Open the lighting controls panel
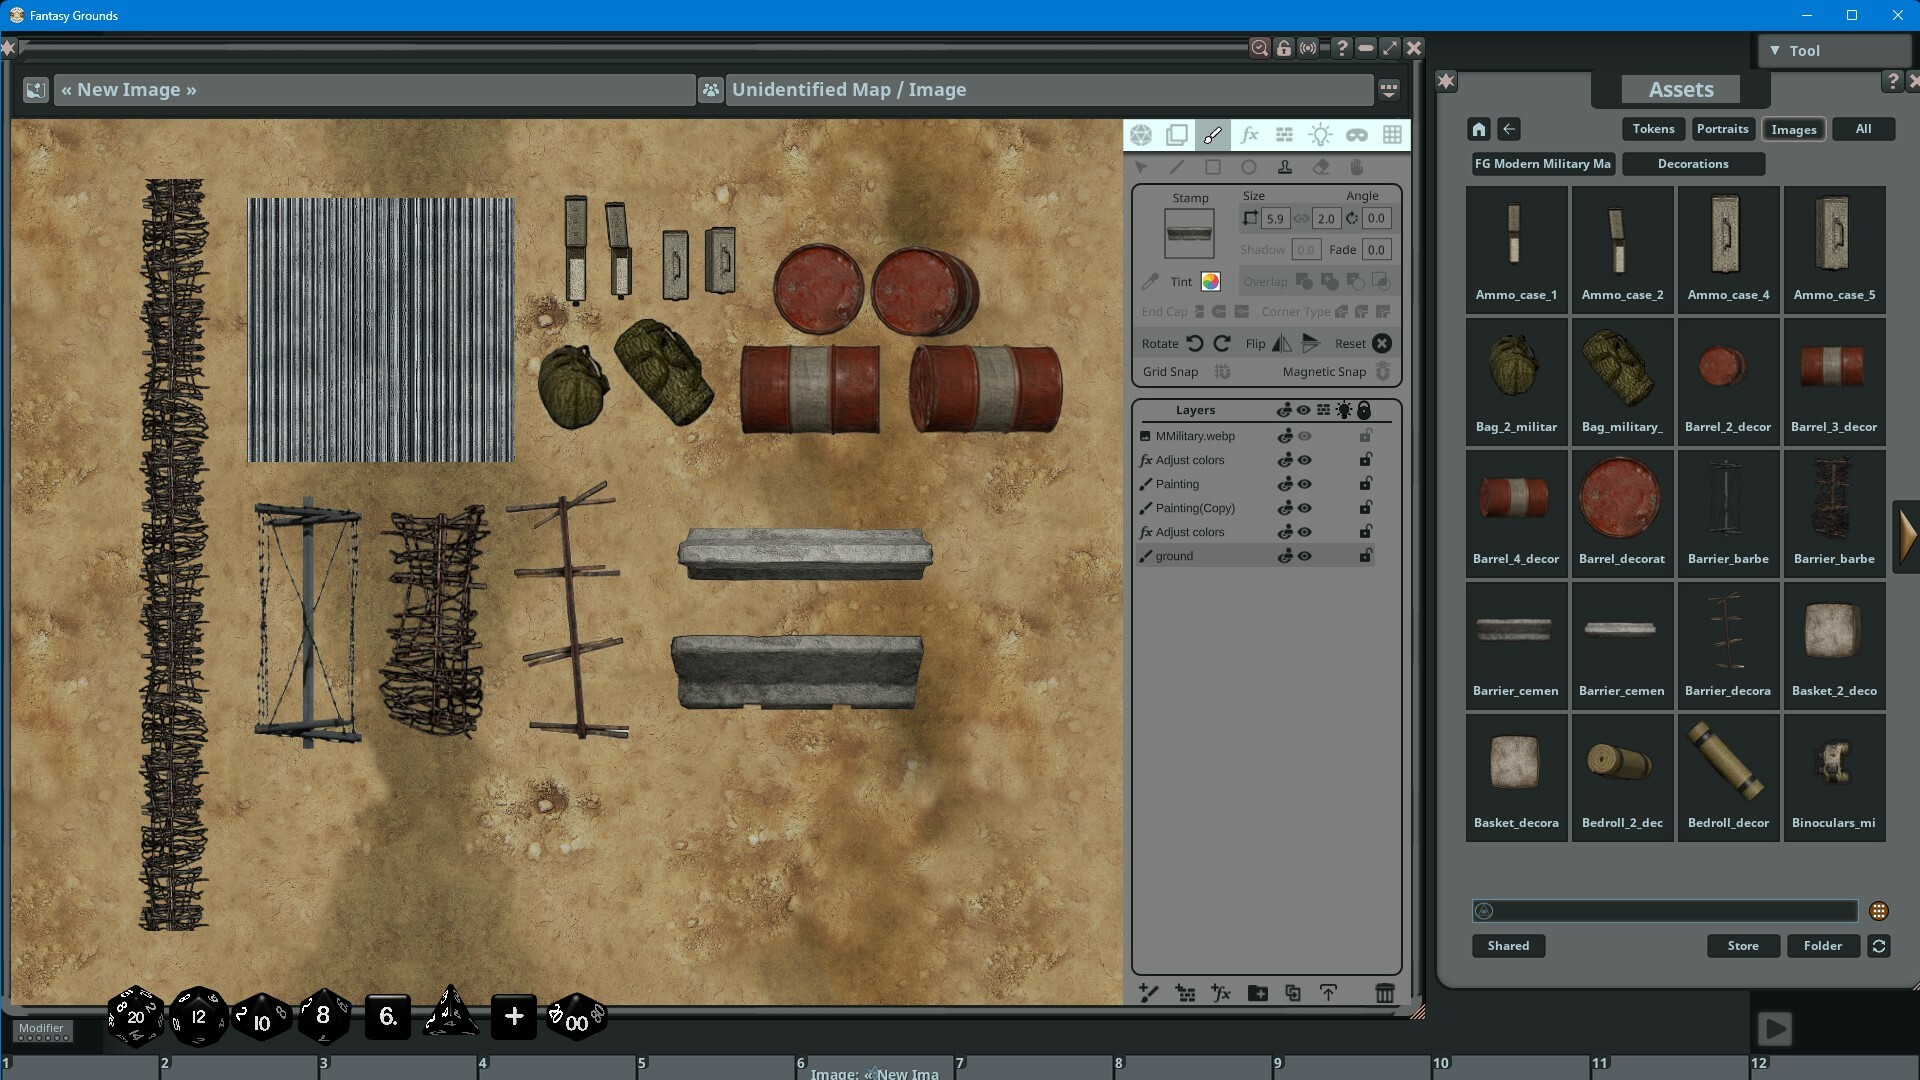 [1321, 134]
